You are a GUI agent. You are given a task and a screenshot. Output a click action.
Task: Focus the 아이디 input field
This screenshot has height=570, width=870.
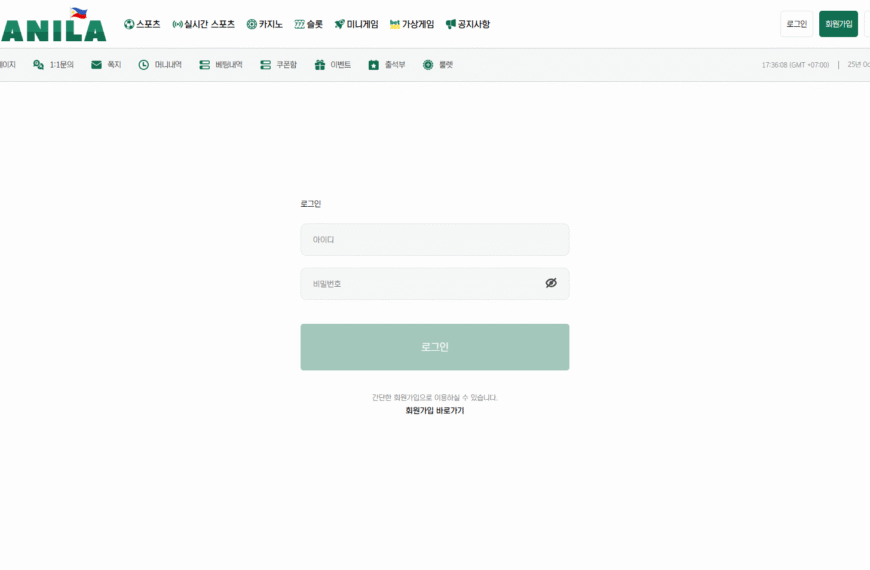tap(435, 240)
